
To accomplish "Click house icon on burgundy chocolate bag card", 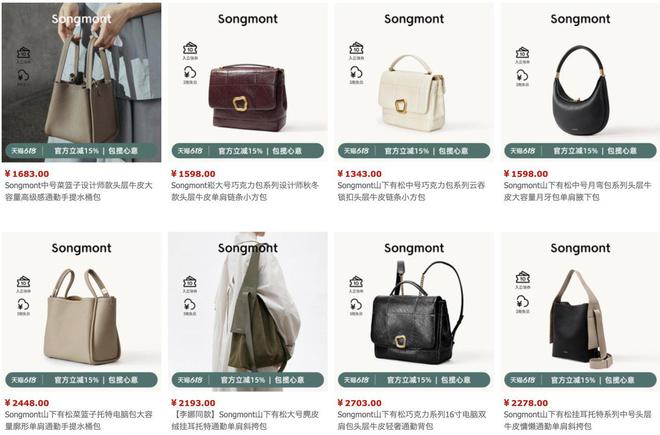I will tap(190, 48).
